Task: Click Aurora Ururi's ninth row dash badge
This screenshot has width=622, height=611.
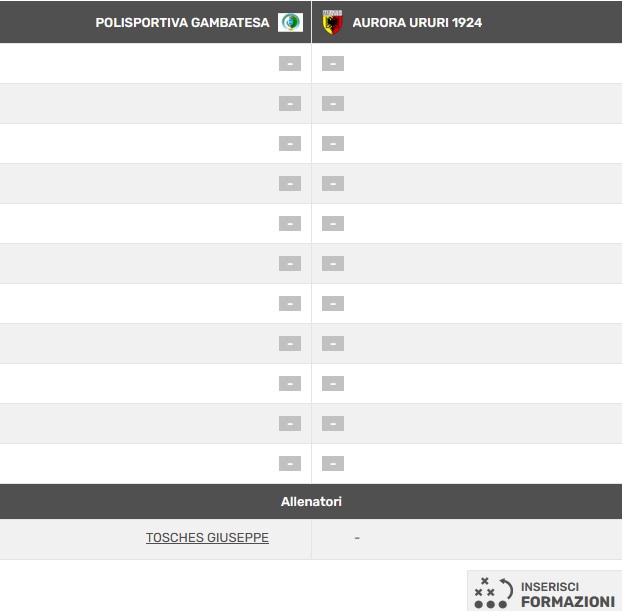Action: point(333,384)
